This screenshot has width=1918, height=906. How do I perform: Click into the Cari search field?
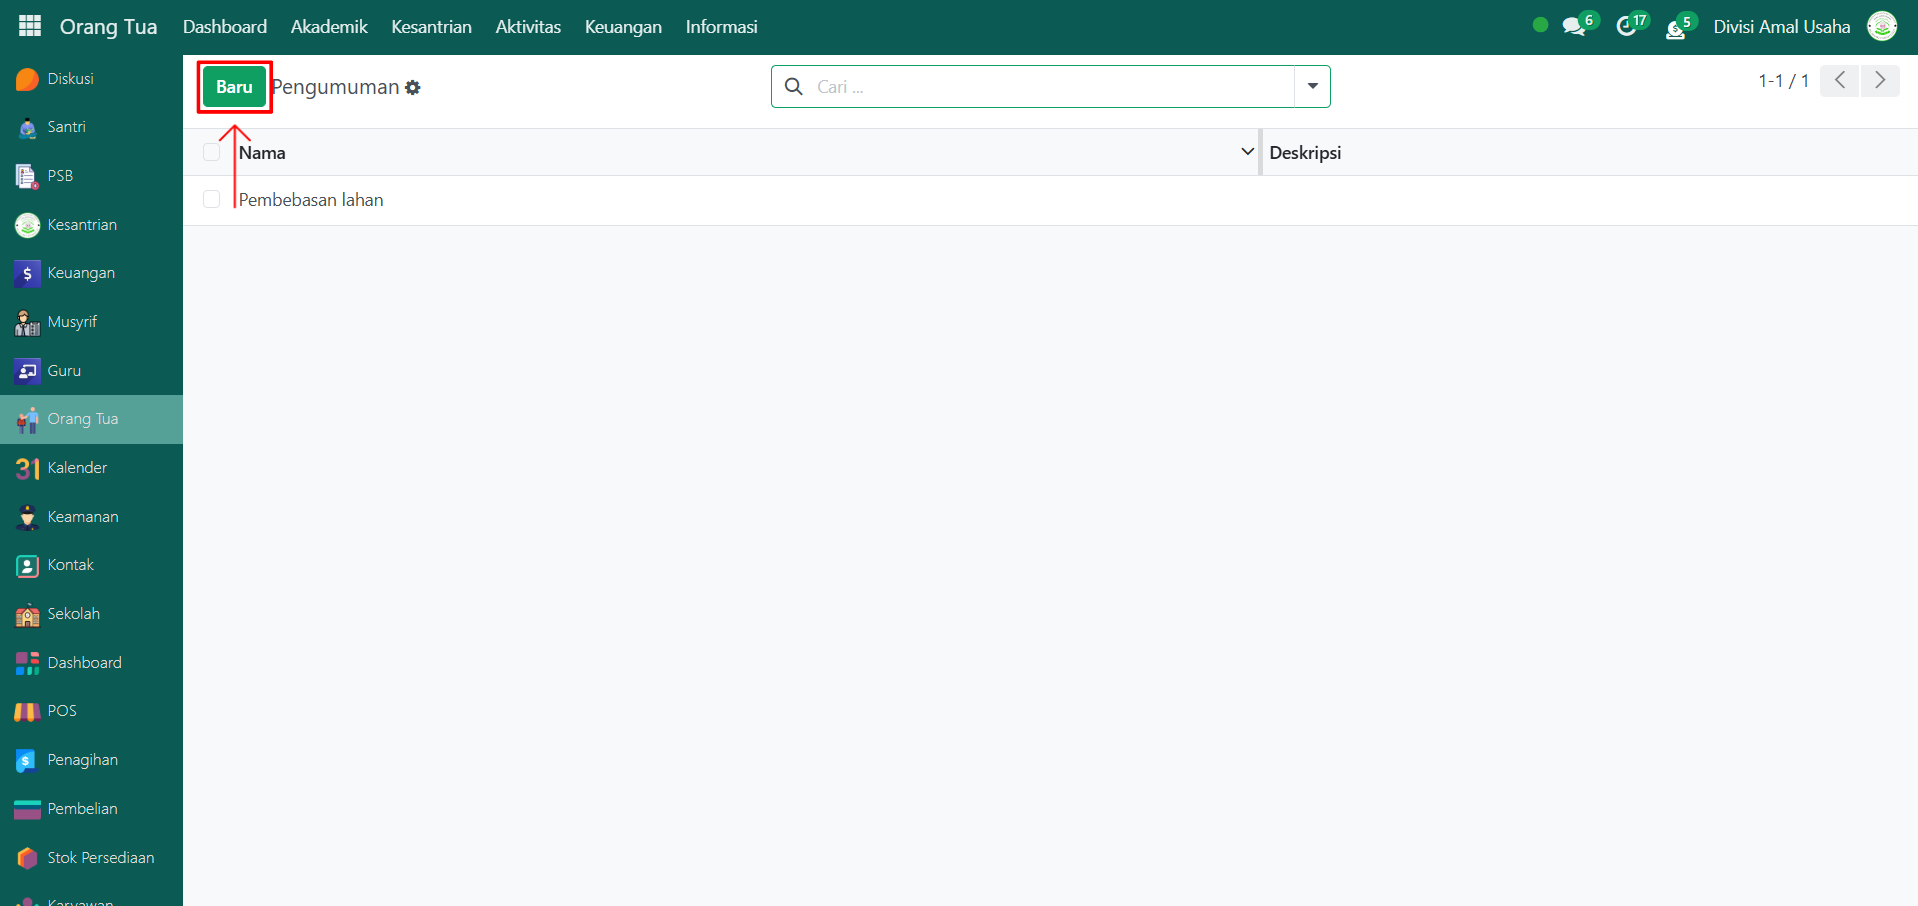[1050, 87]
